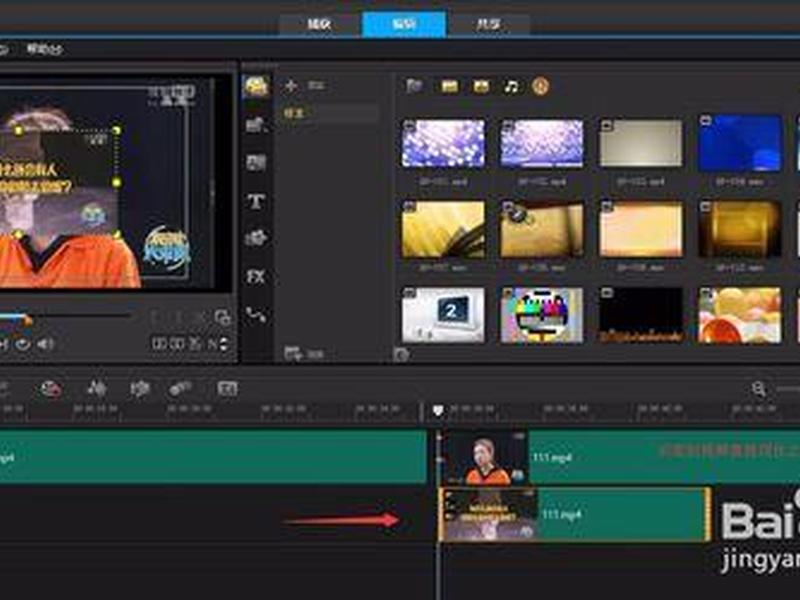
Task: Click the preview scrubber playhead
Action: click(28, 320)
